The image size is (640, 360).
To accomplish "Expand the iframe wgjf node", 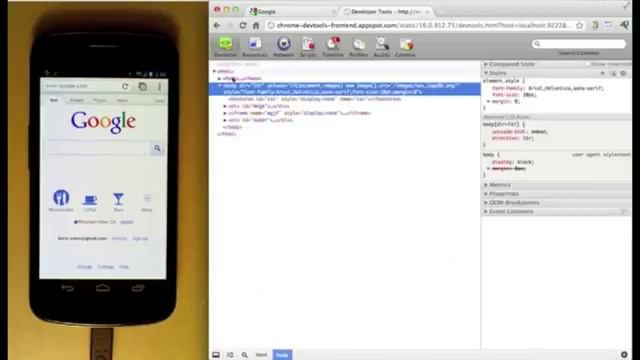I will [225, 113].
